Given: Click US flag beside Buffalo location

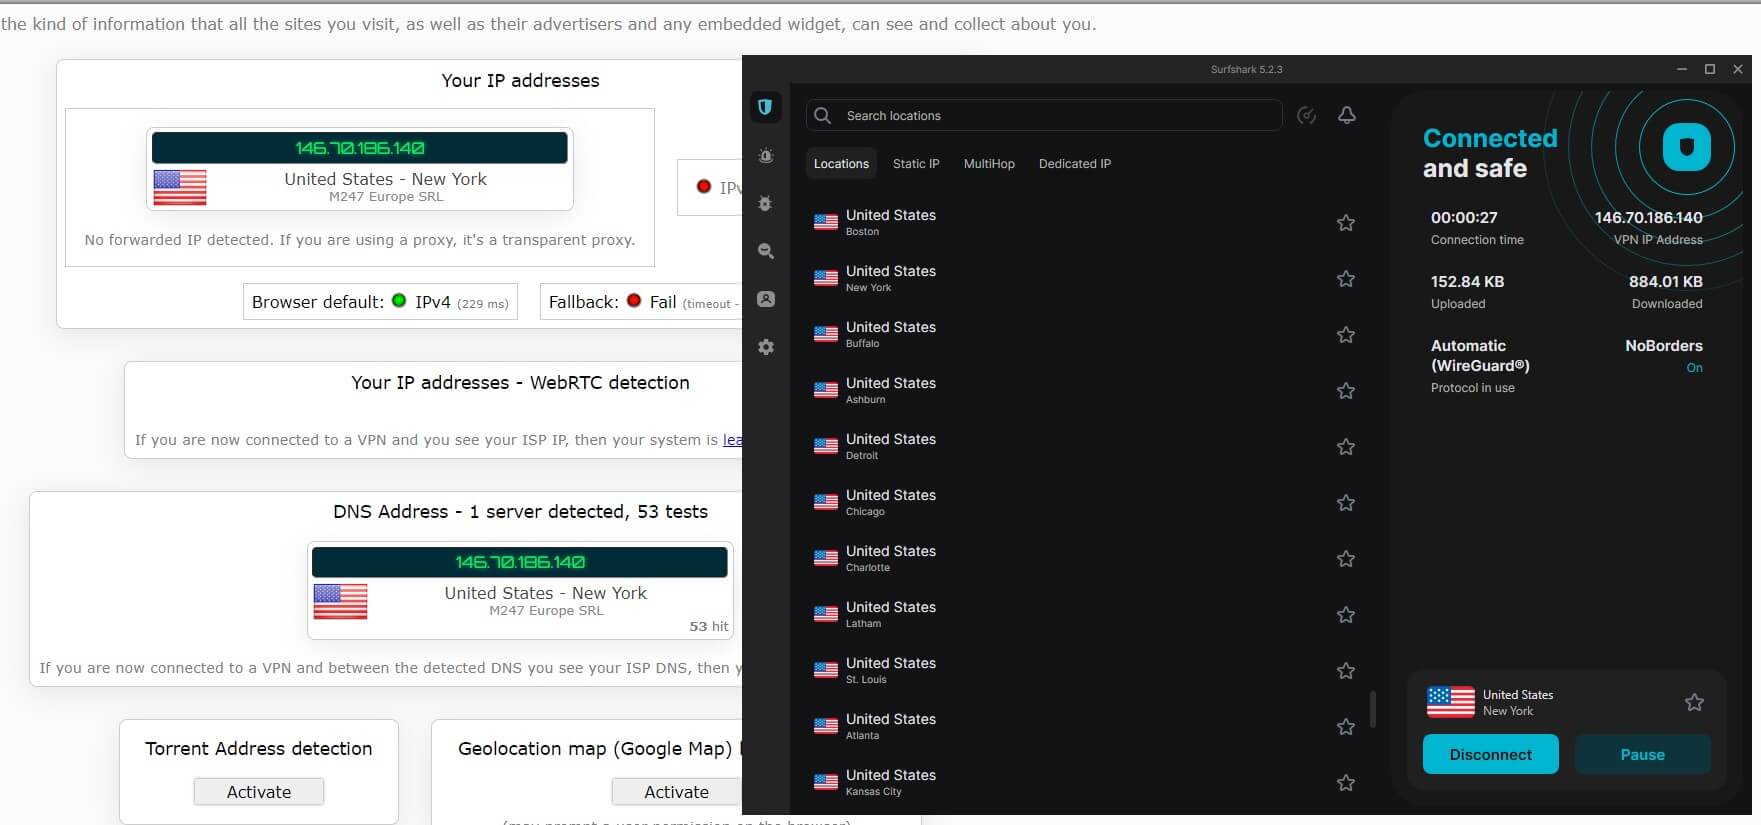Looking at the screenshot, I should tap(826, 334).
